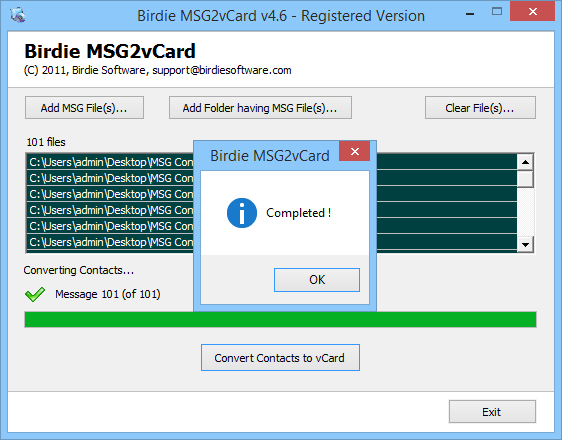Add MSG File(s) button
The width and height of the screenshot is (562, 440).
84,107
